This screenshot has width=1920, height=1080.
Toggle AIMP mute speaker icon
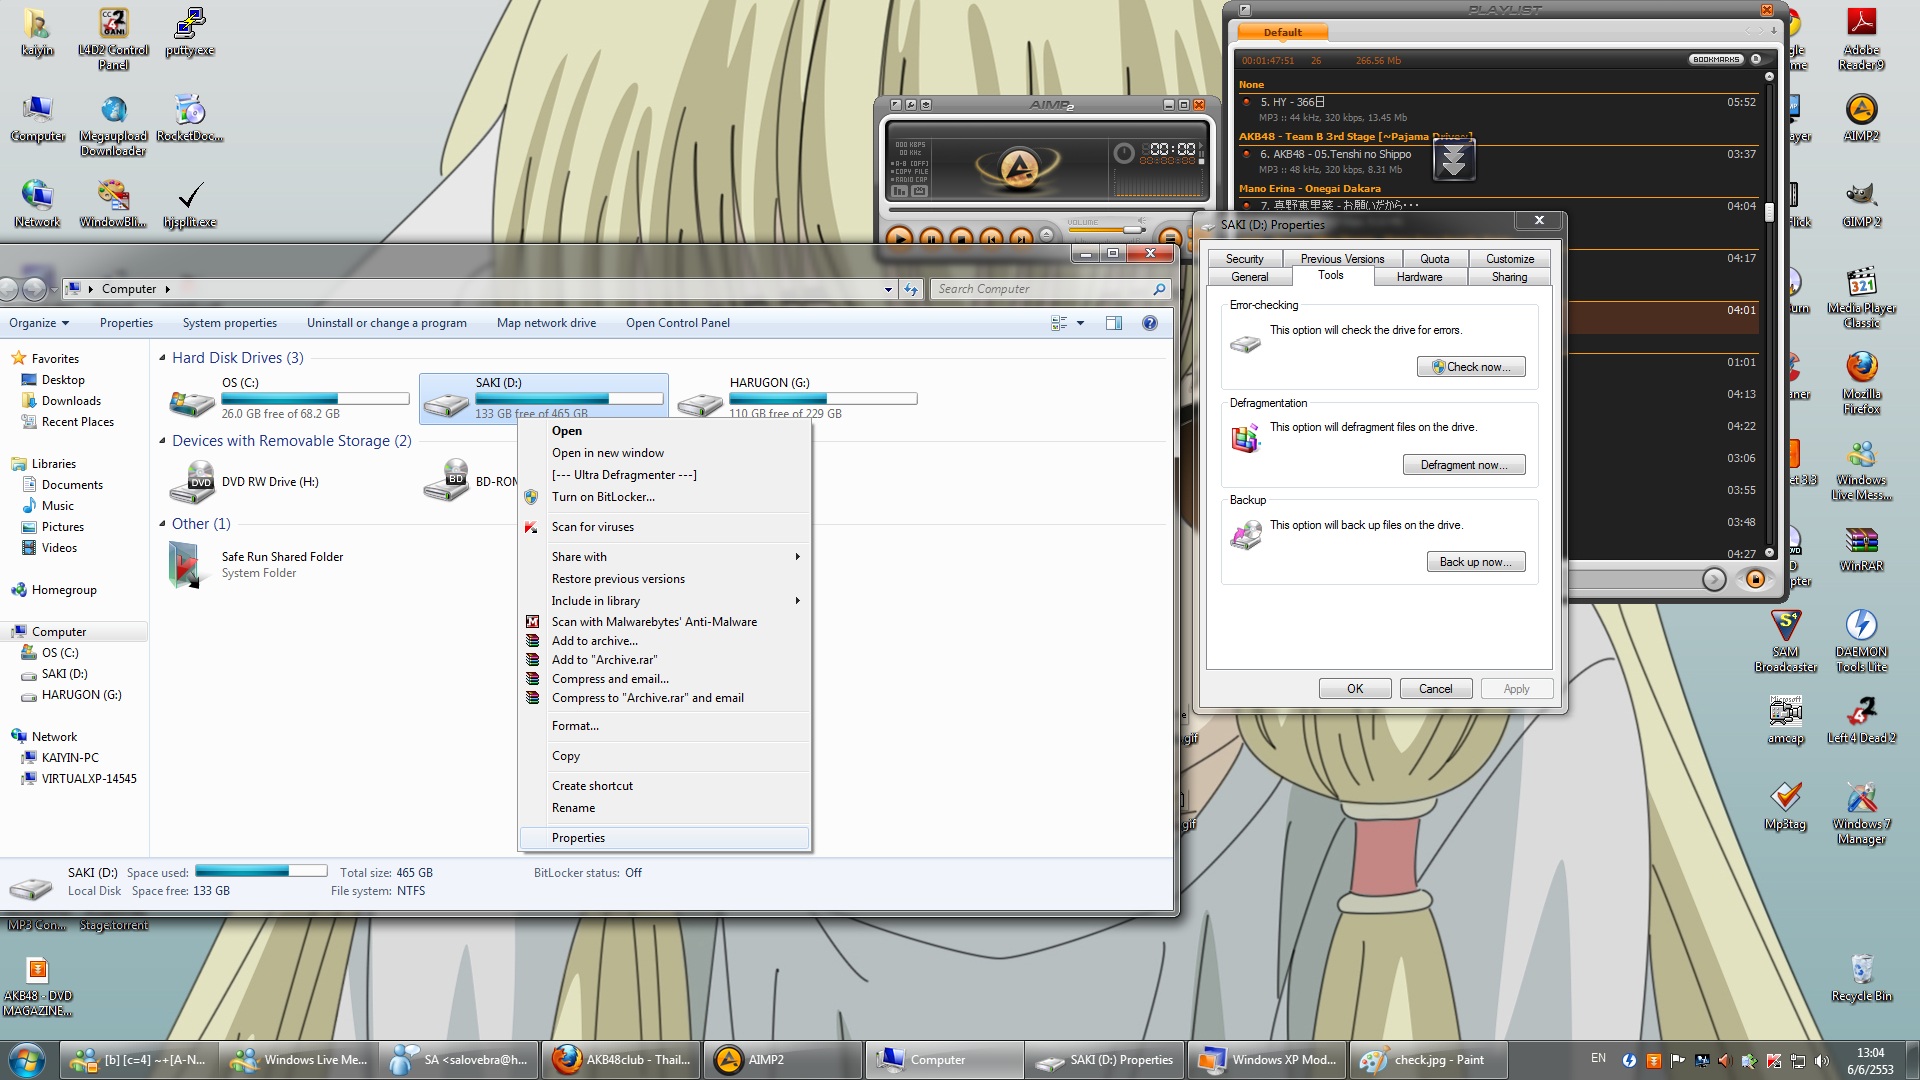tap(1141, 221)
